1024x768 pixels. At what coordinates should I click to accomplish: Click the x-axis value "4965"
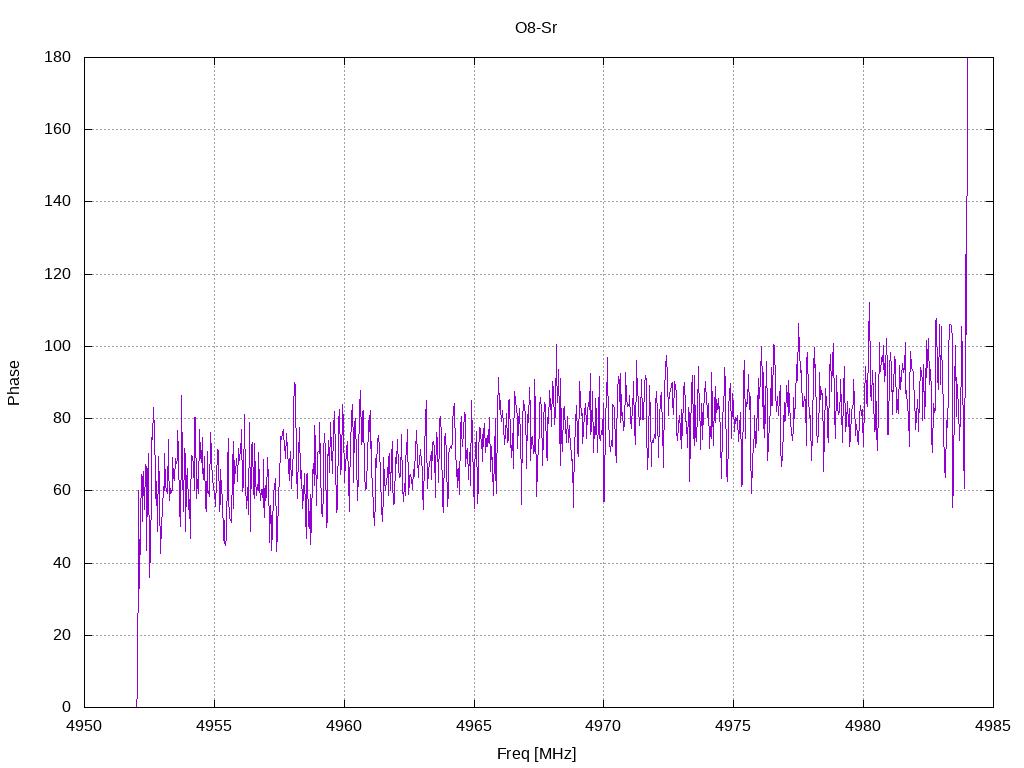474,726
